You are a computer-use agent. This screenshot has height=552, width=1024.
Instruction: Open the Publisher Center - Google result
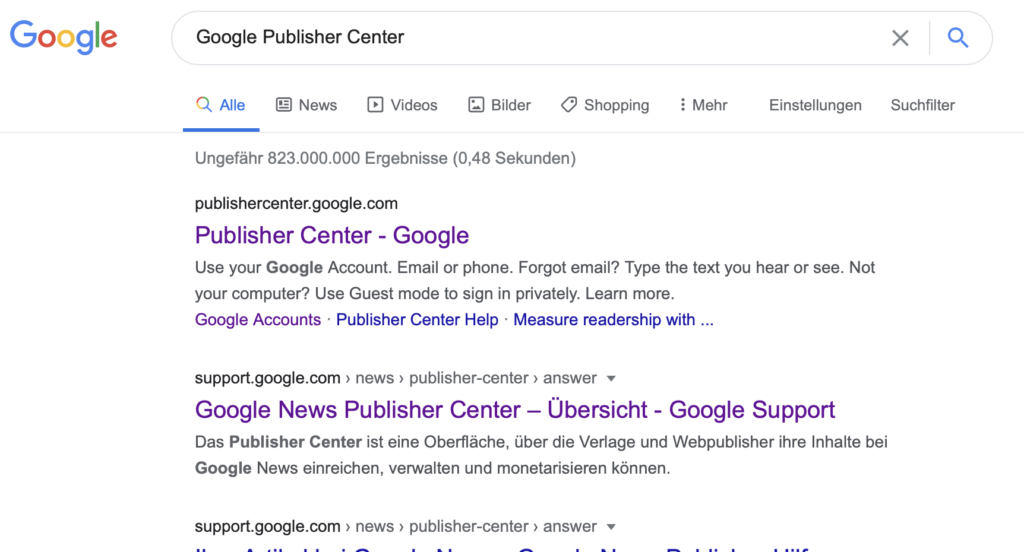(x=332, y=235)
